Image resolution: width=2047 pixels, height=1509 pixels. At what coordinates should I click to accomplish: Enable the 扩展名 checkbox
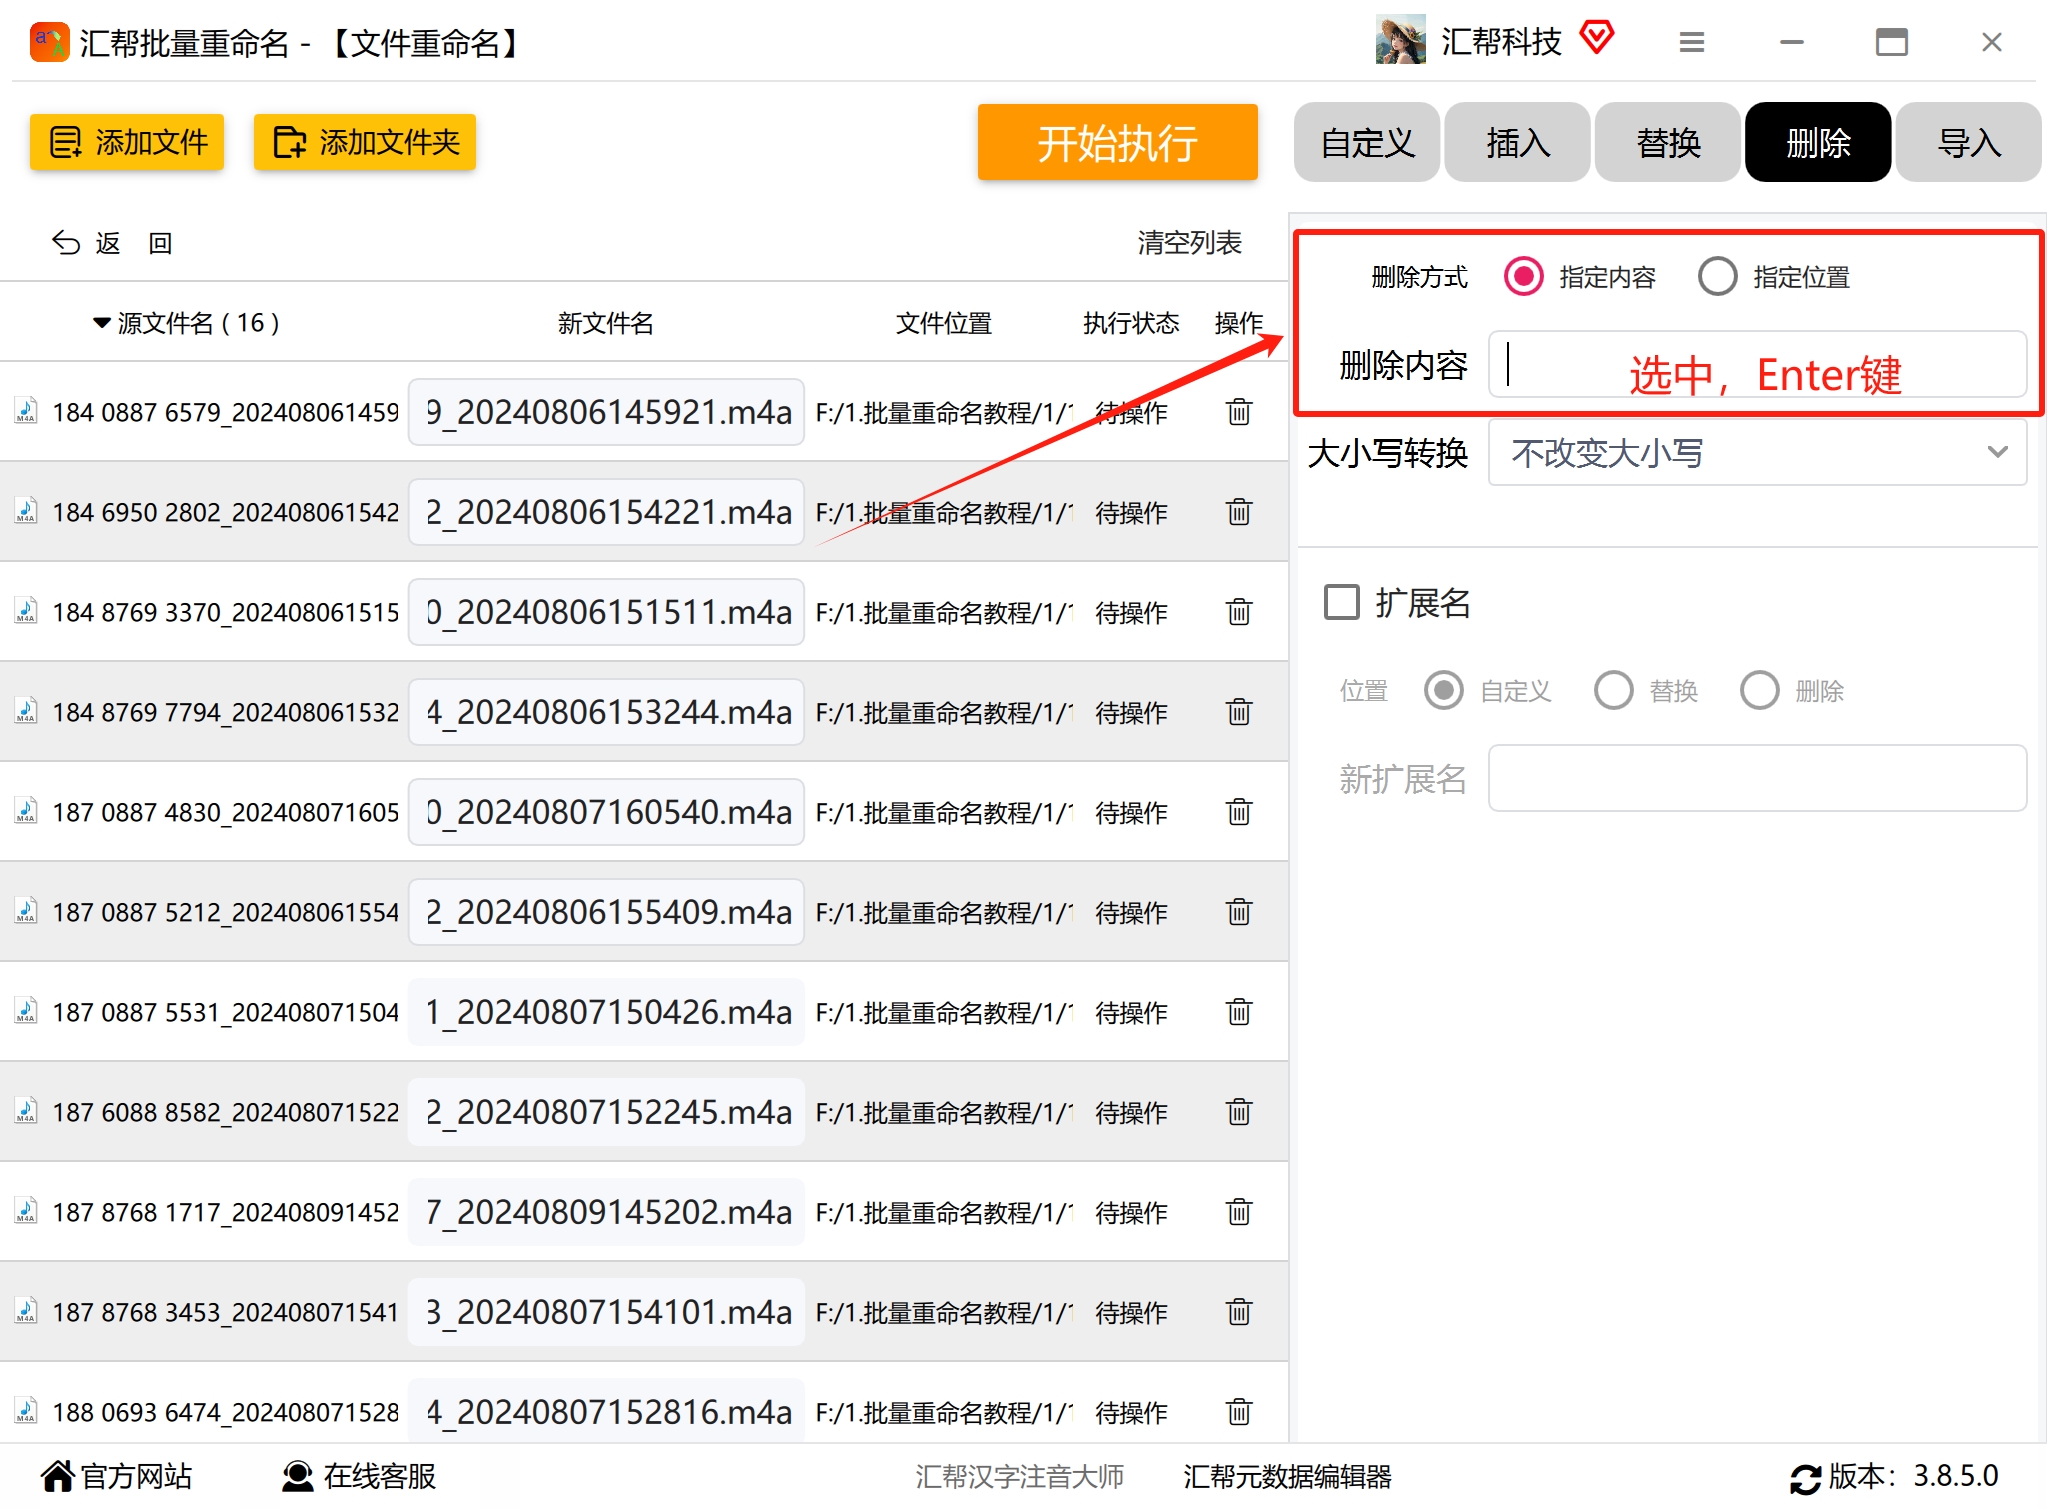pos(1342,603)
